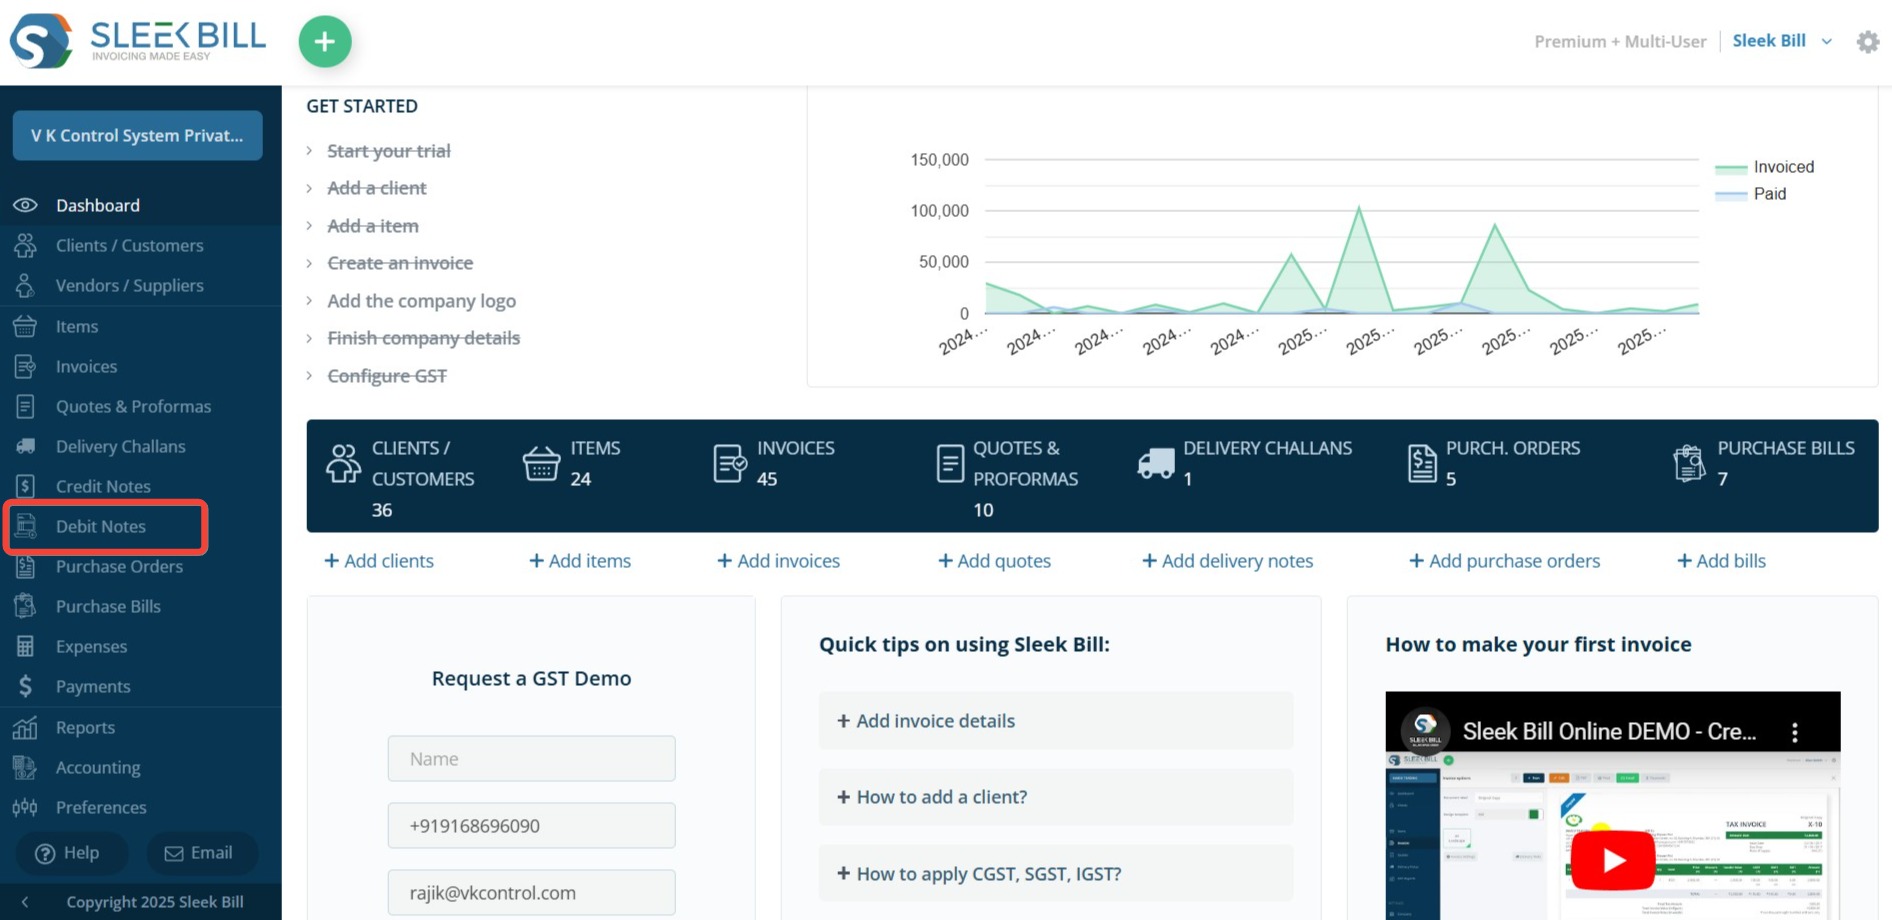Click the green plus create button
The height and width of the screenshot is (920, 1892).
325,42
